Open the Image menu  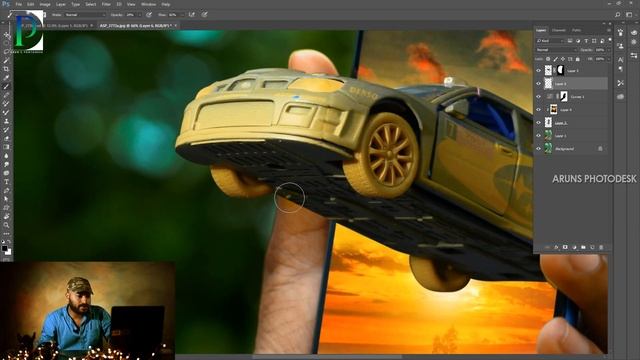pyautogui.click(x=45, y=4)
